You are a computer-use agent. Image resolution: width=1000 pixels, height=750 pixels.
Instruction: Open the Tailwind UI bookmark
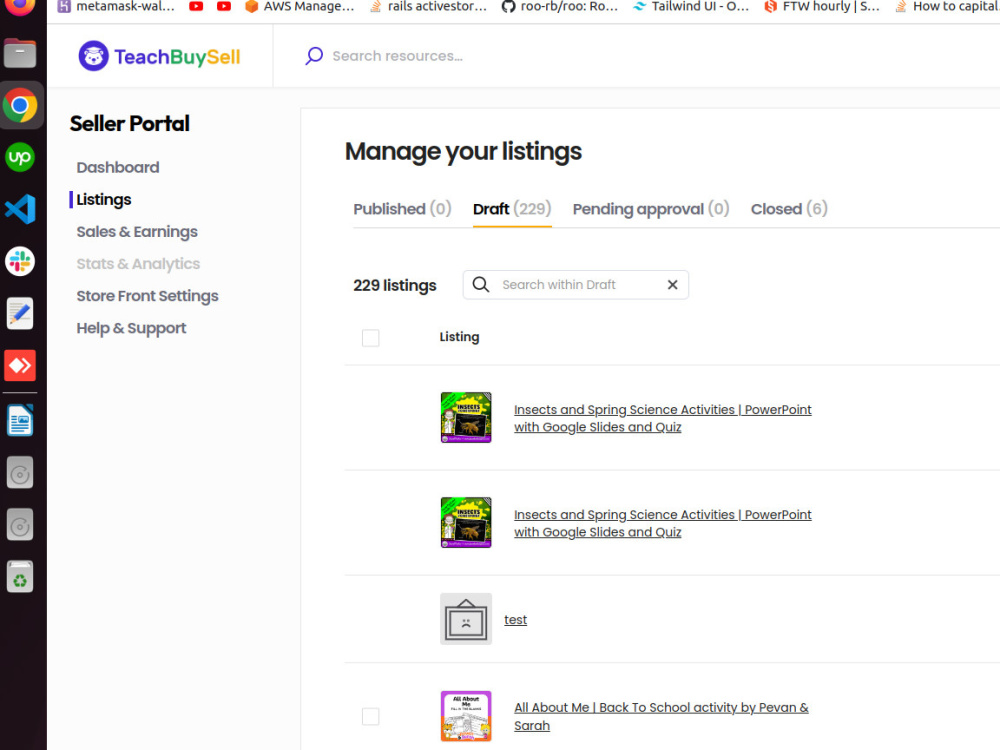pos(691,6)
